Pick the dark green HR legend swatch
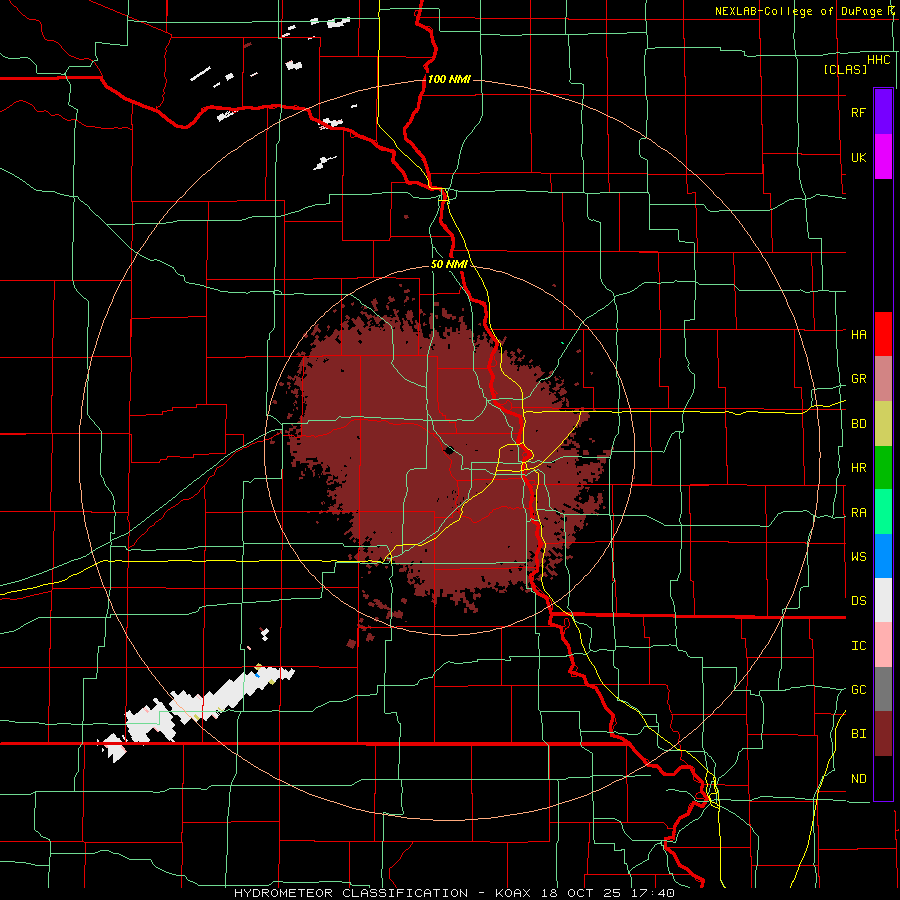900x900 pixels. (883, 468)
